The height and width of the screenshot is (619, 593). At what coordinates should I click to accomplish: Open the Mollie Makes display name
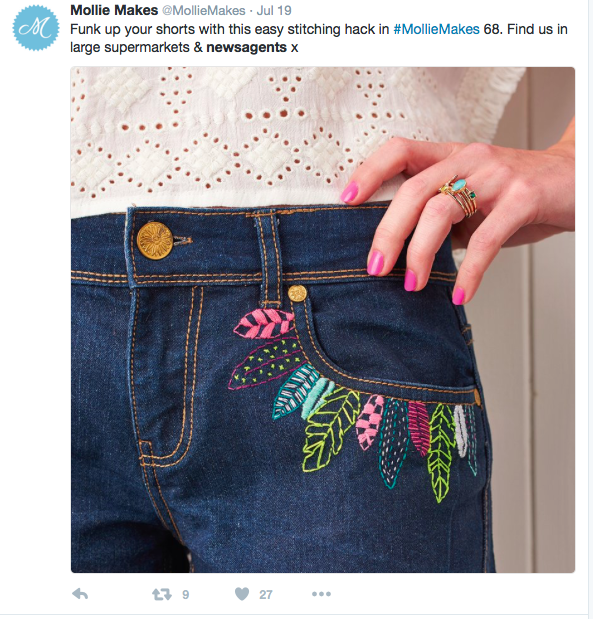click(x=114, y=10)
